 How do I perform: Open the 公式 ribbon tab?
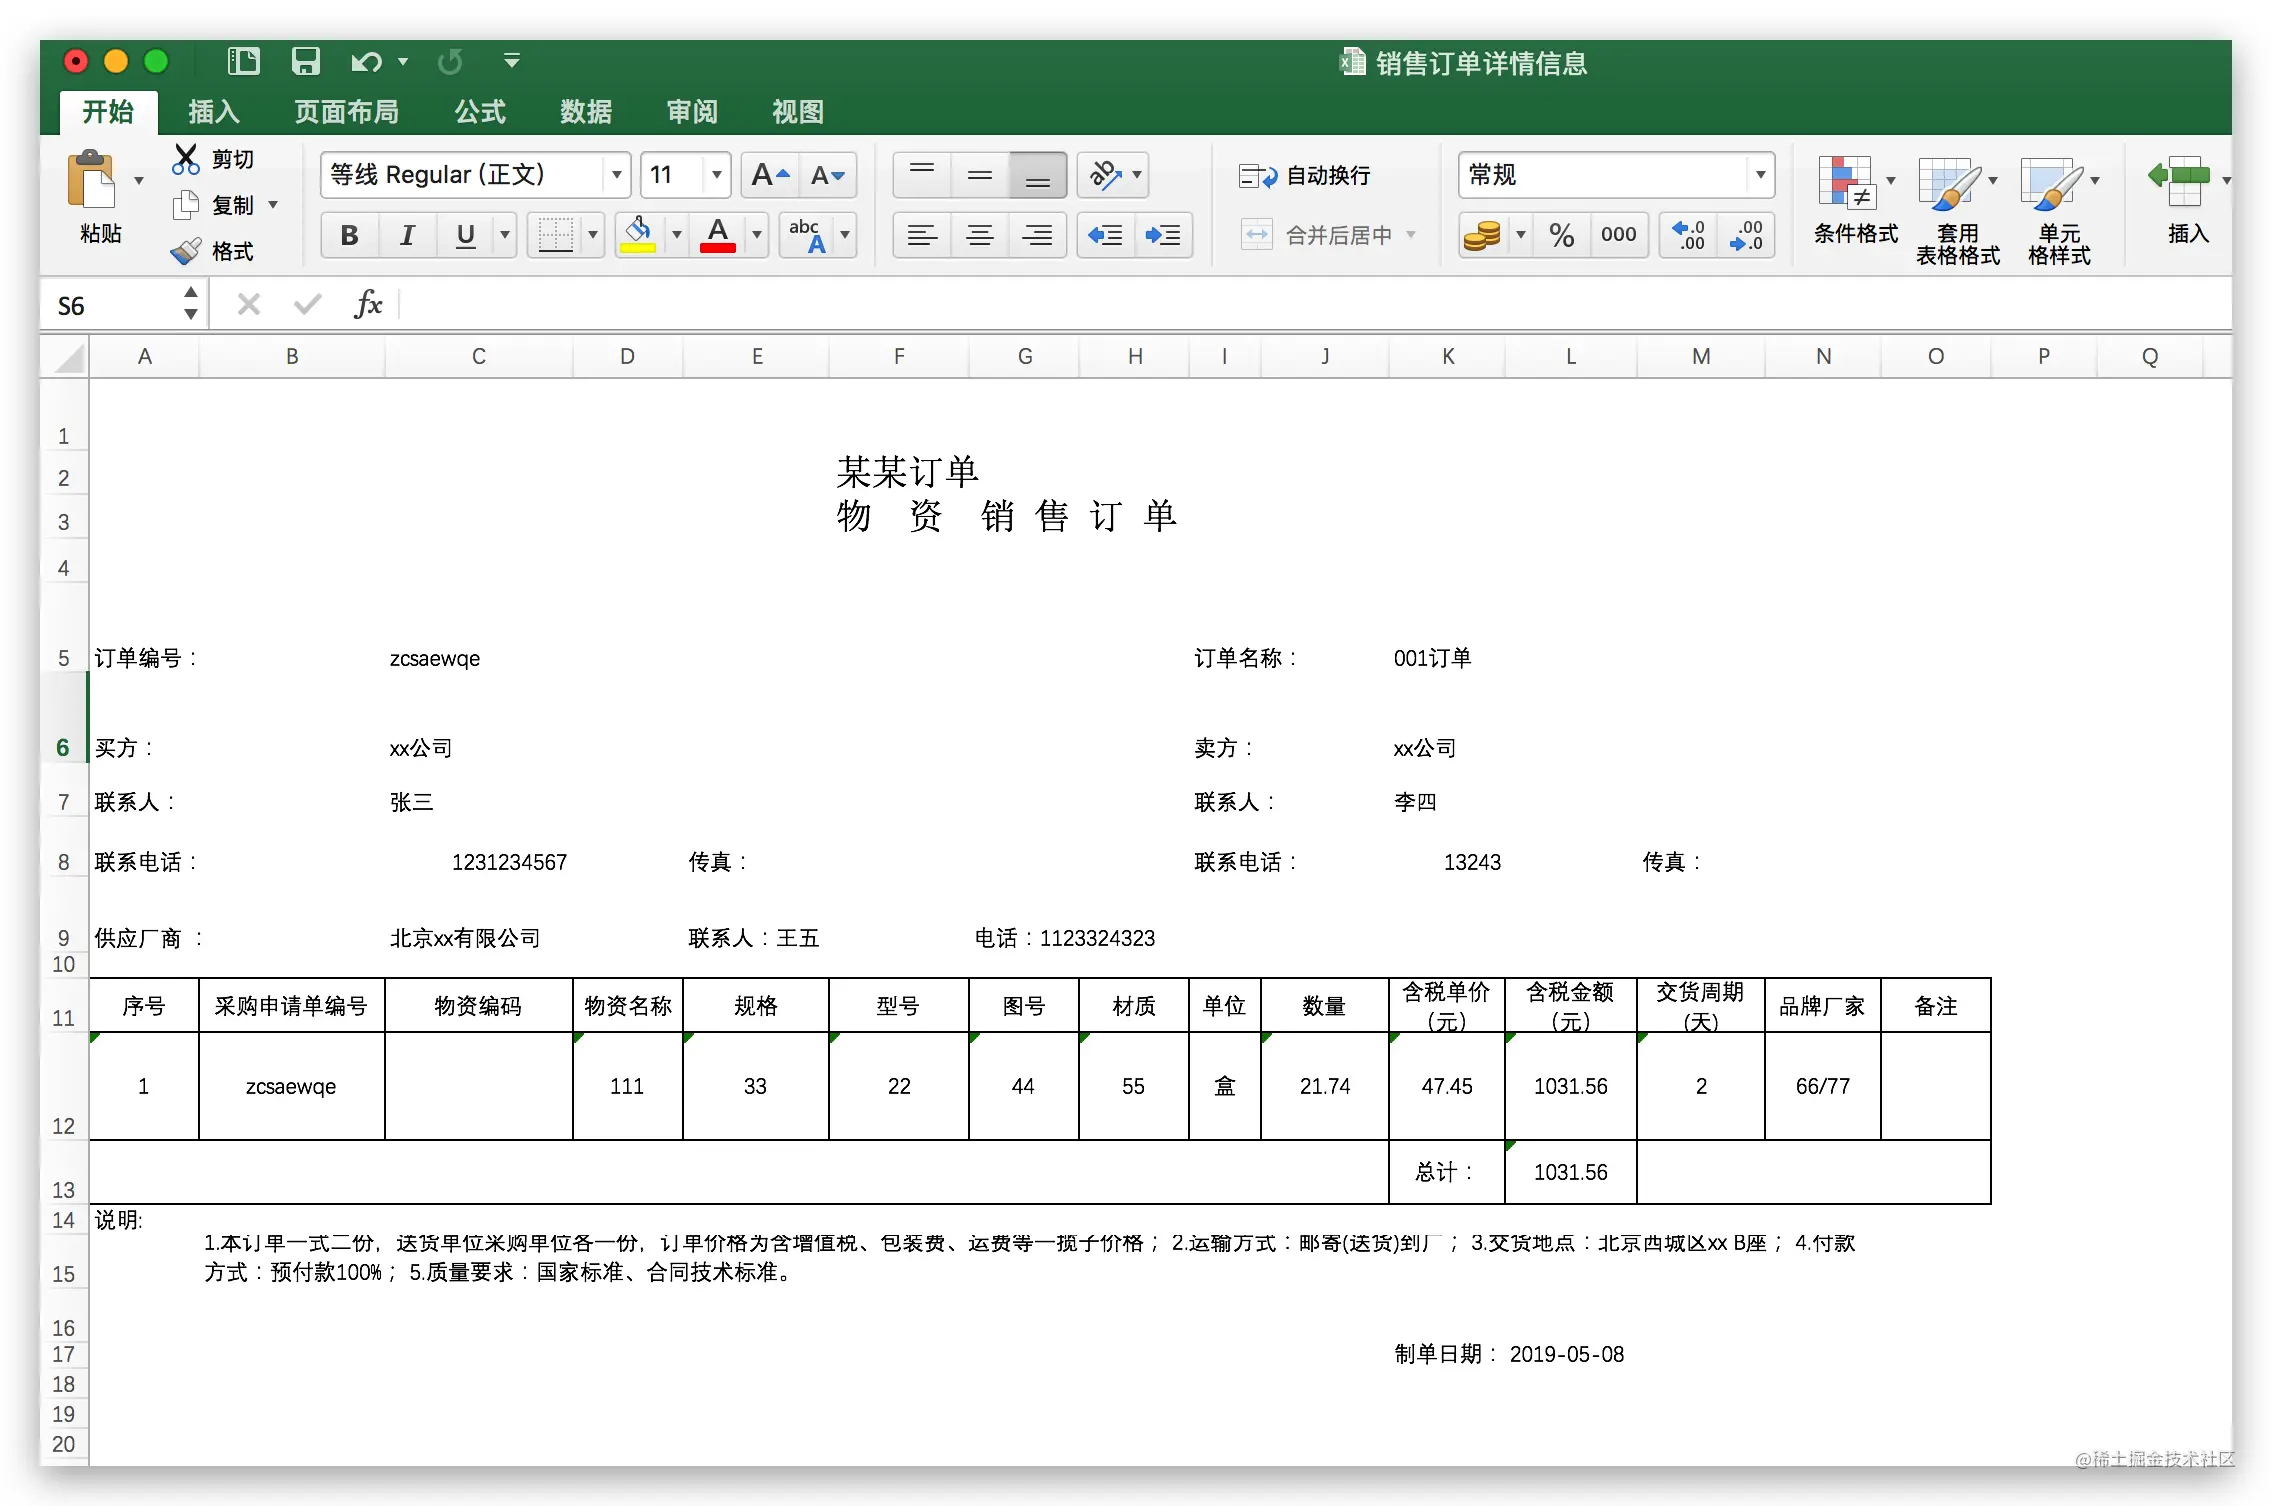tap(480, 112)
